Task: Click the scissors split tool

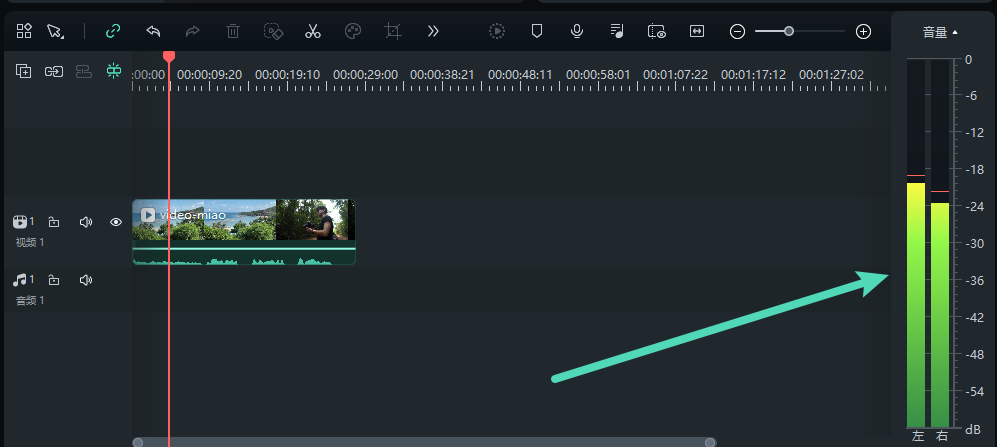Action: pos(313,31)
